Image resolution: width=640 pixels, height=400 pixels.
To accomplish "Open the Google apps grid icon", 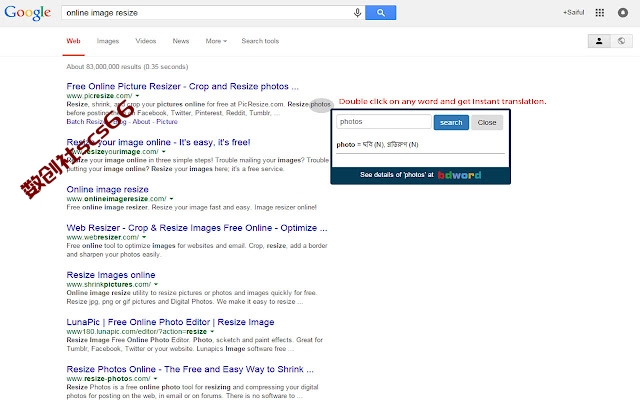I will pos(600,13).
